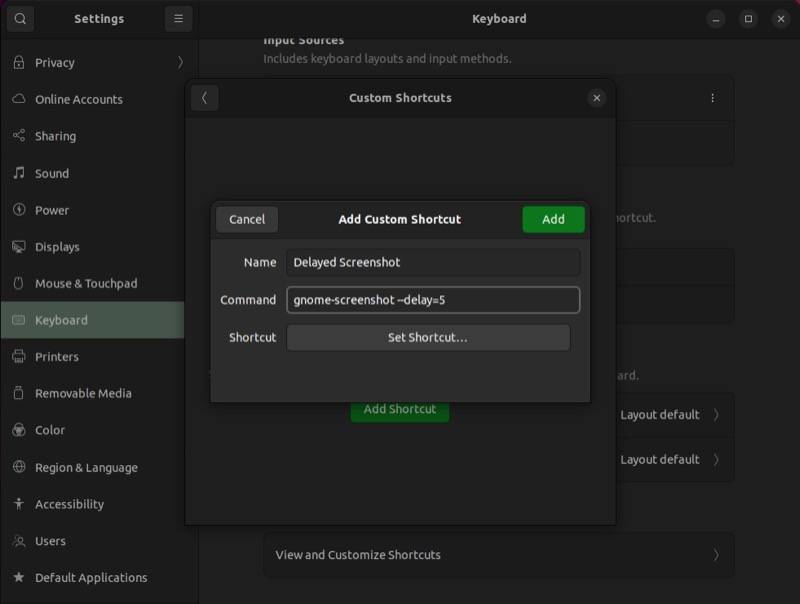Click the search icon in Settings sidebar
This screenshot has height=604, width=800.
(x=20, y=18)
